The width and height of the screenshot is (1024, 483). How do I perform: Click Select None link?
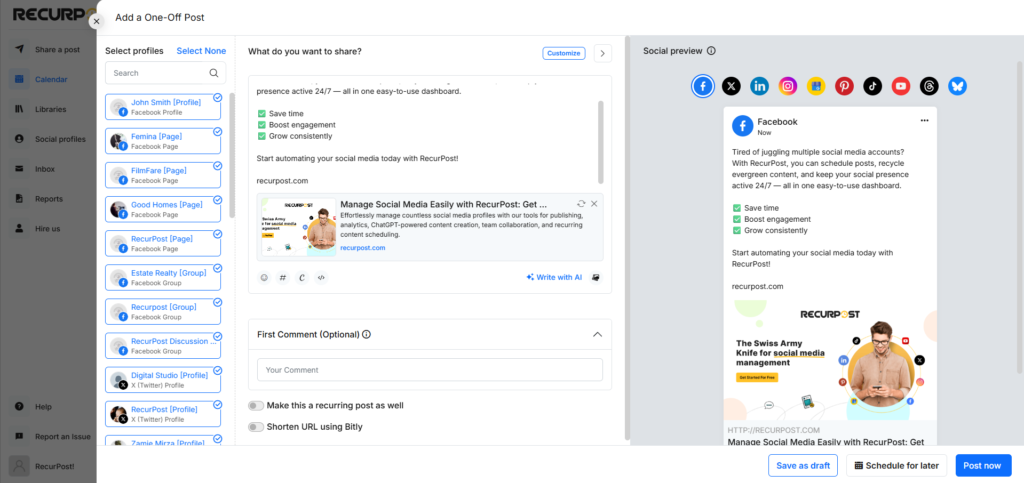[201, 51]
